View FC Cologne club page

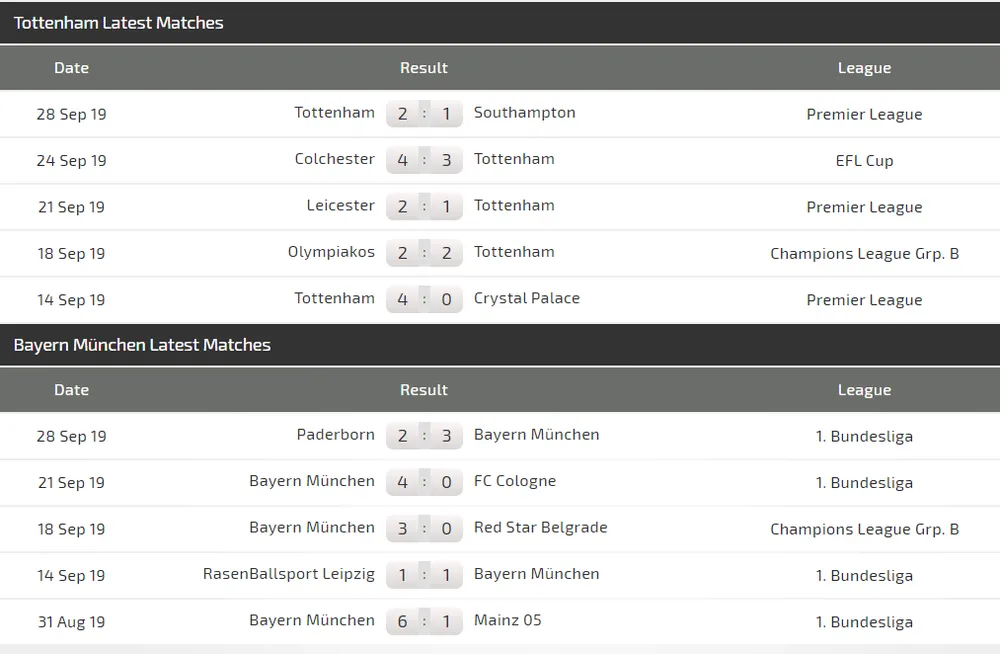(515, 481)
